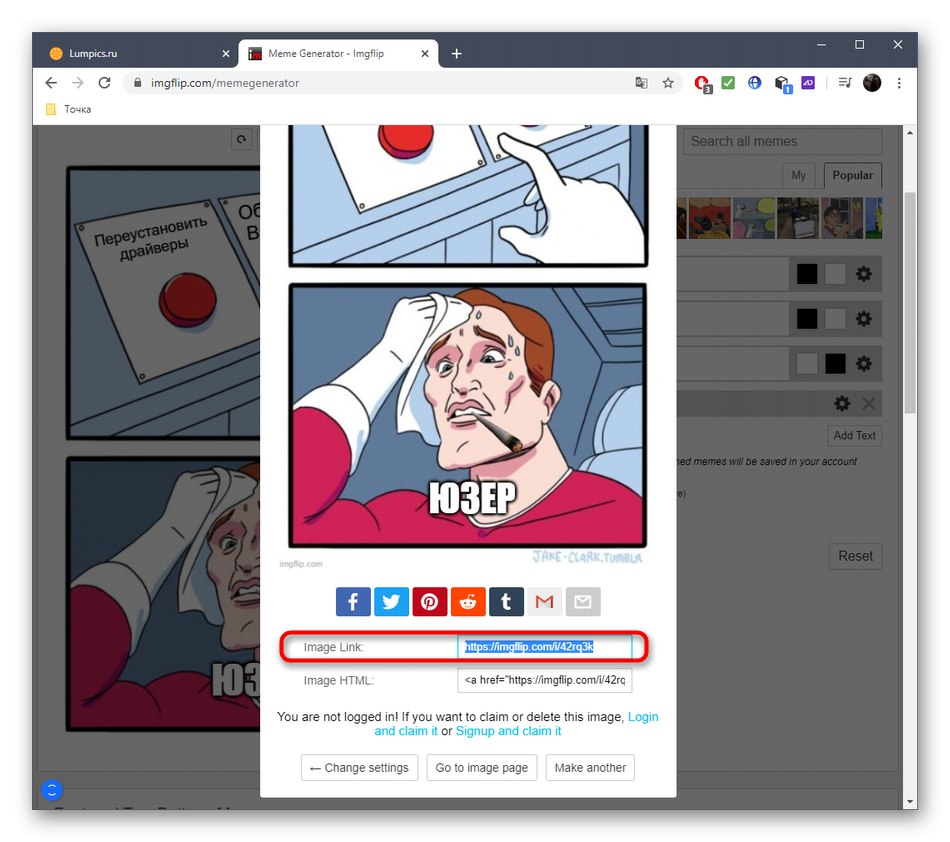This screenshot has height=842, width=950.
Task: Open the media control playlist icon
Action: (845, 83)
